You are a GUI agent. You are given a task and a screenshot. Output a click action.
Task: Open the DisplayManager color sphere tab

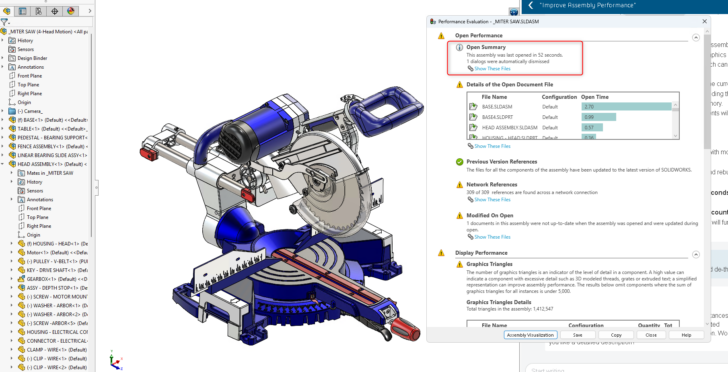pyautogui.click(x=71, y=11)
